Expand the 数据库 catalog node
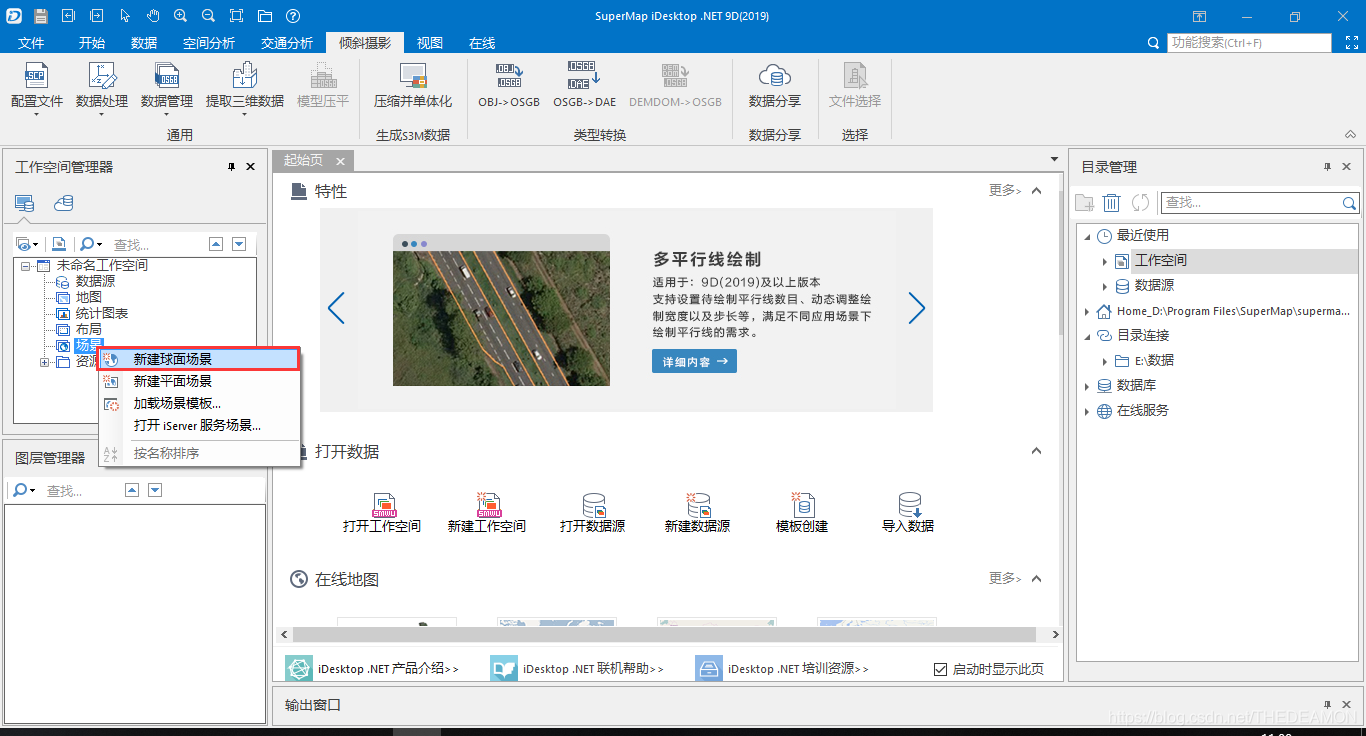 (1087, 386)
